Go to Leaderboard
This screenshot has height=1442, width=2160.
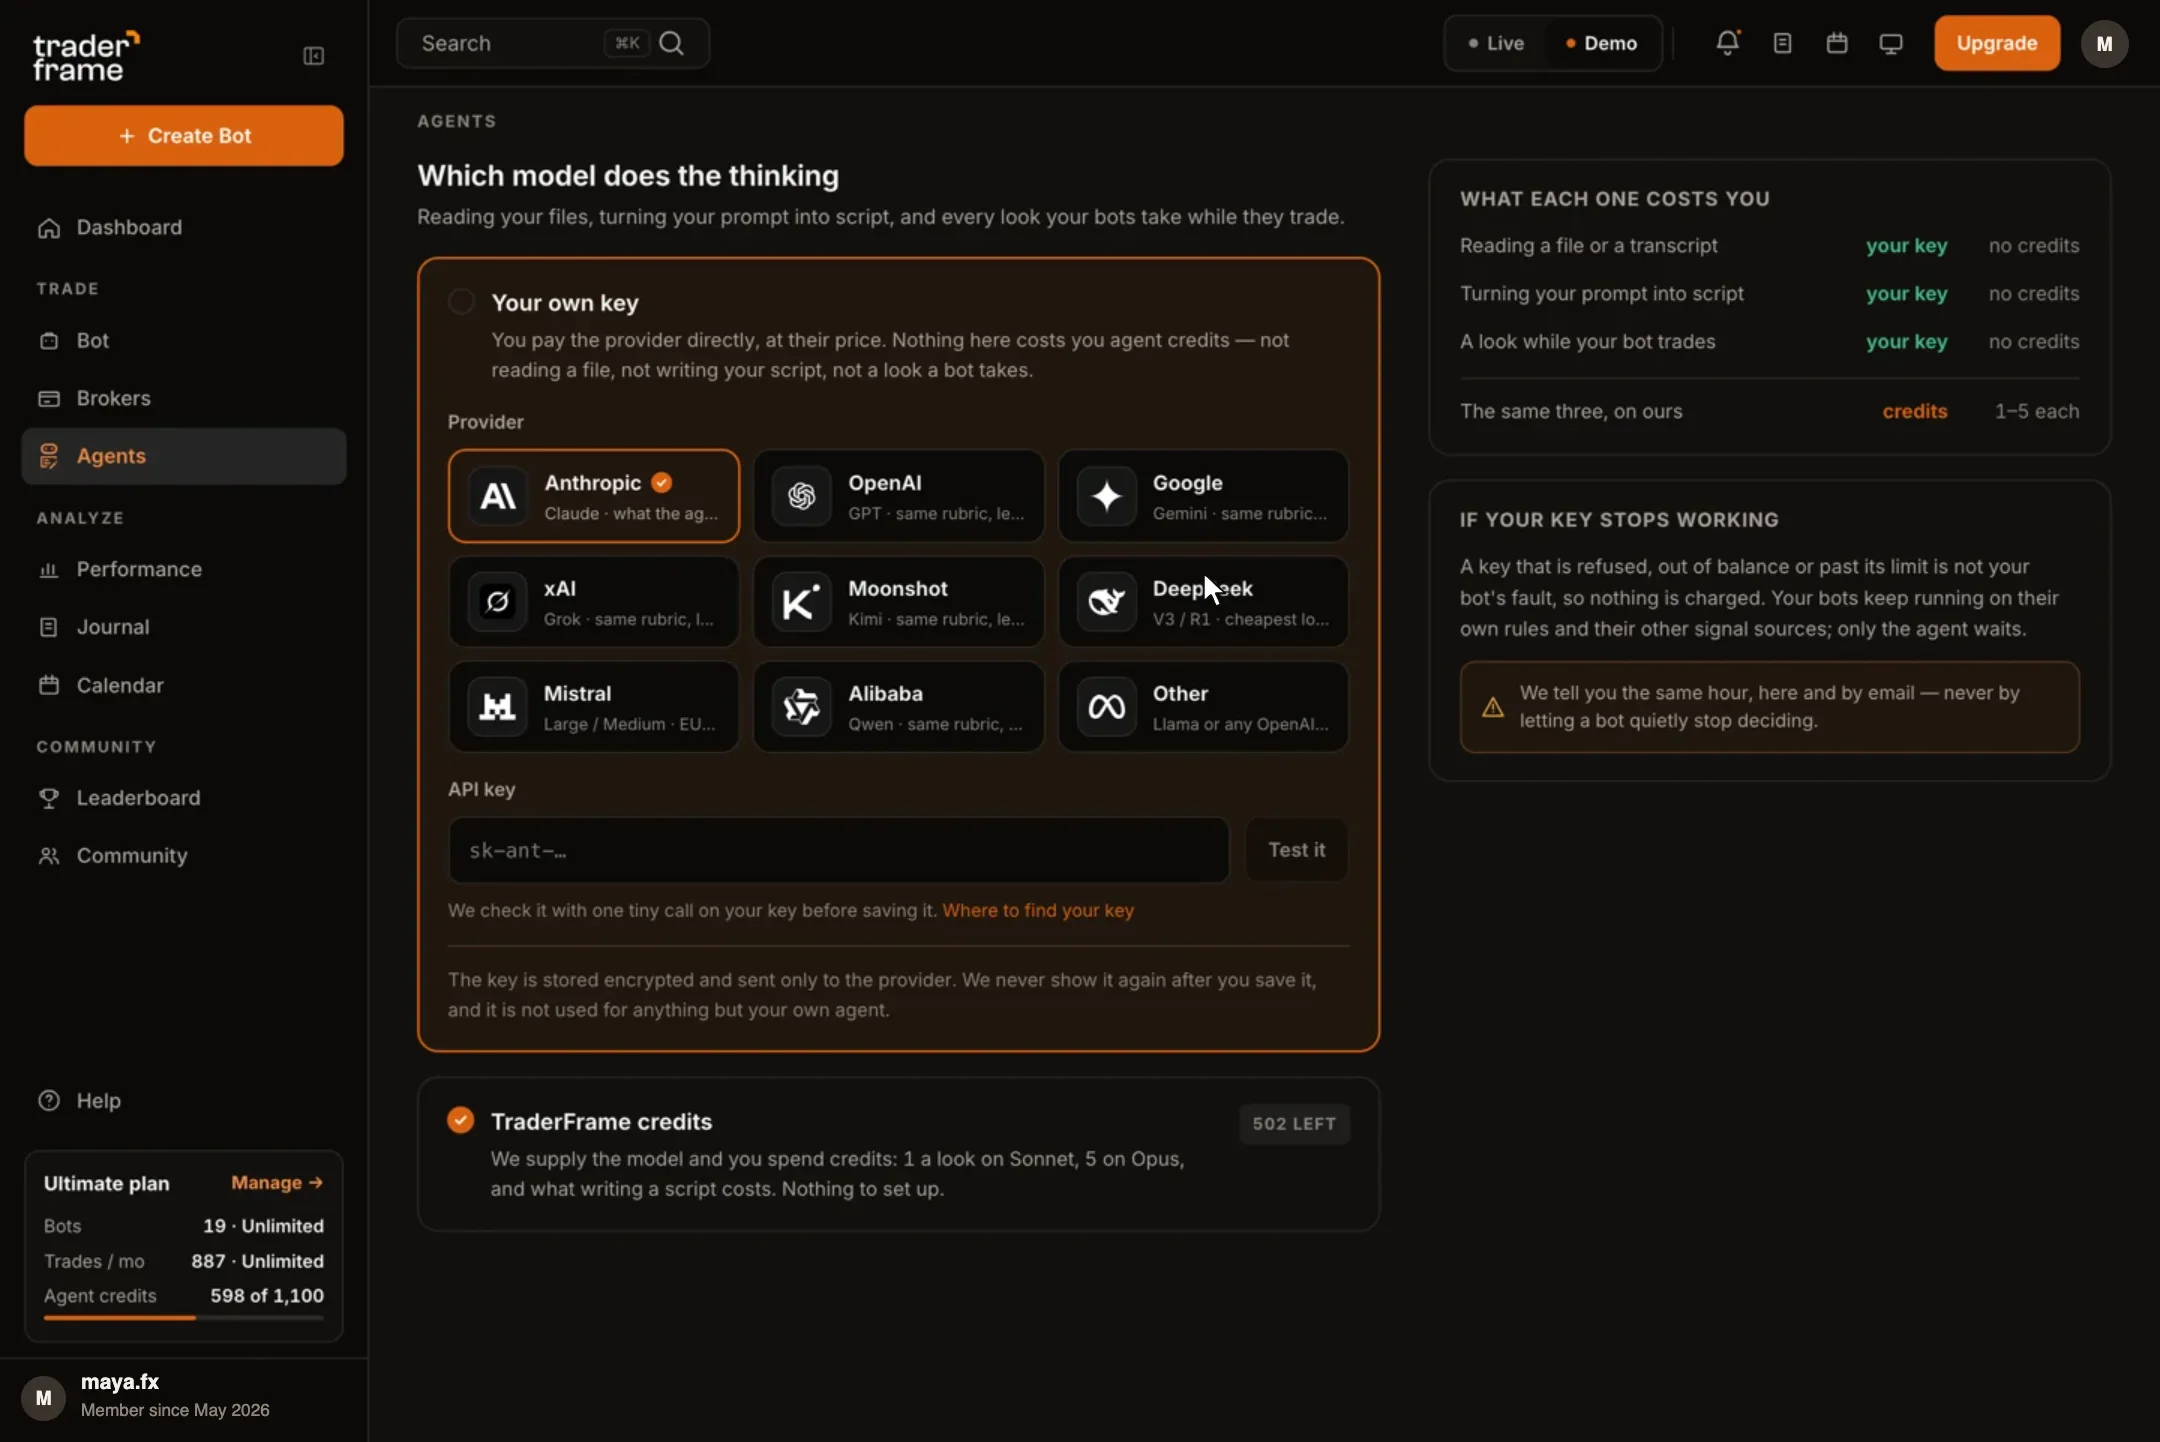[184, 798]
